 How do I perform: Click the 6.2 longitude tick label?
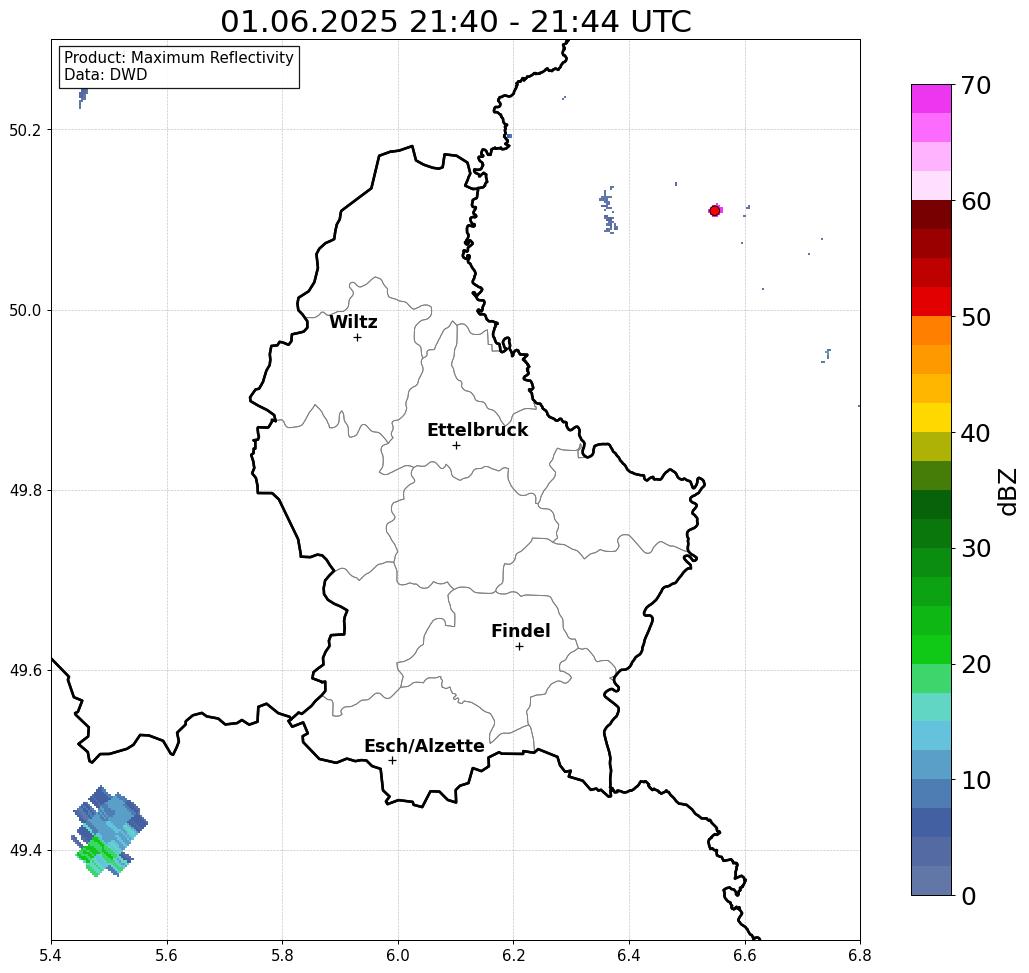tap(513, 955)
